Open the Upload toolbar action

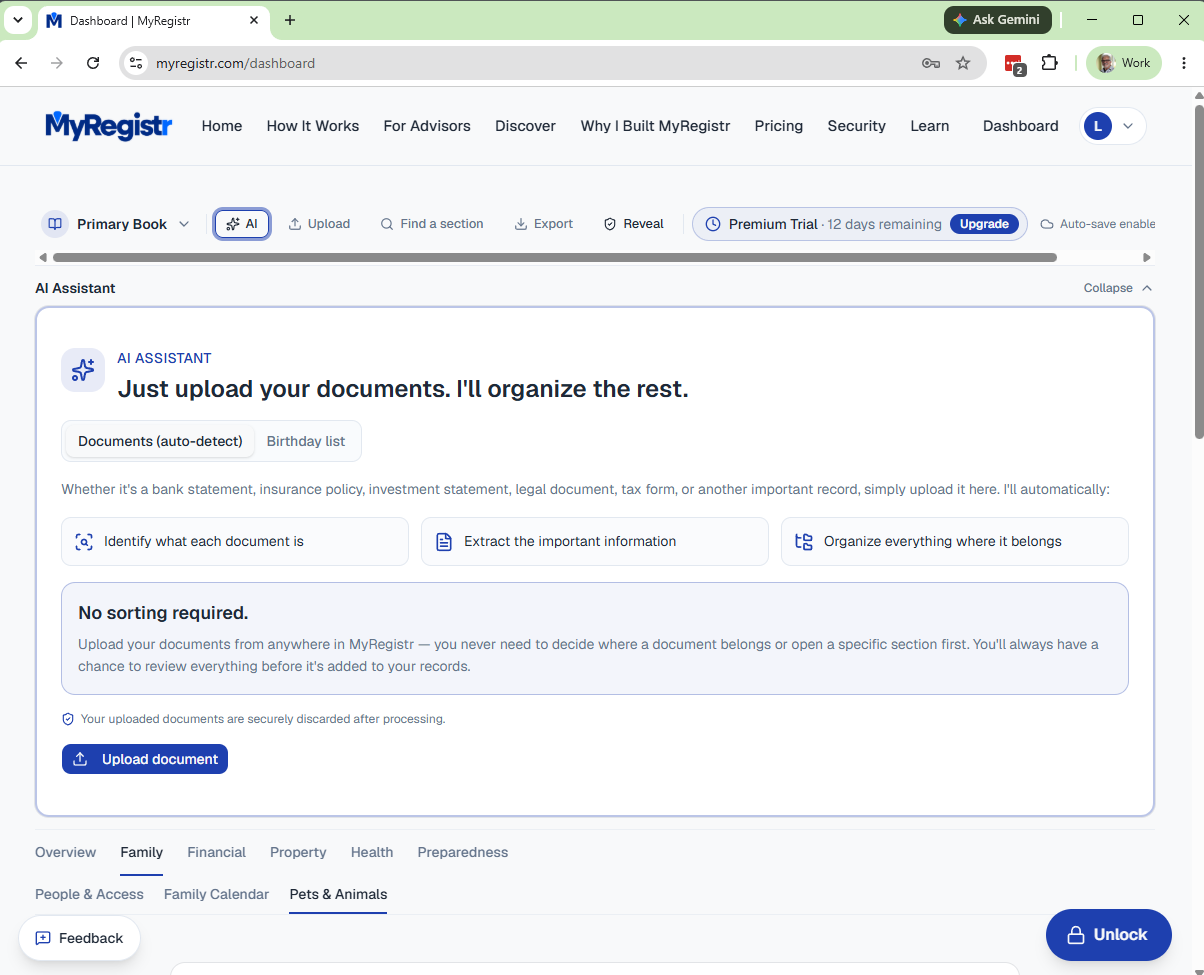pyautogui.click(x=319, y=224)
